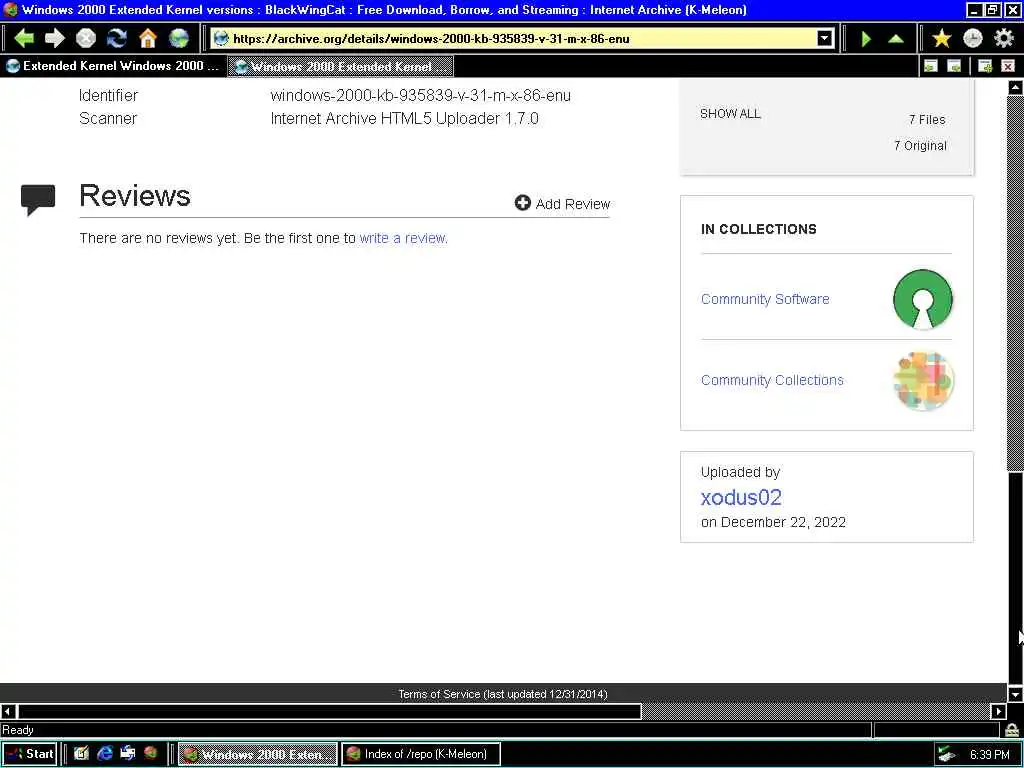Click the previous tab icon in tab bar
The height and width of the screenshot is (768, 1024).
click(931, 66)
